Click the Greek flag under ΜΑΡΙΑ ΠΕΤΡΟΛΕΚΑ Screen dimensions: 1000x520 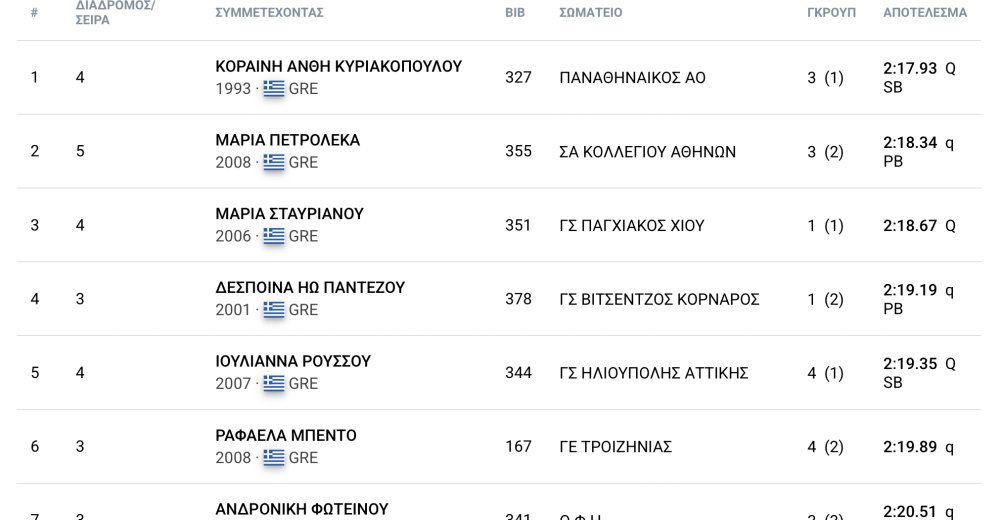click(274, 162)
